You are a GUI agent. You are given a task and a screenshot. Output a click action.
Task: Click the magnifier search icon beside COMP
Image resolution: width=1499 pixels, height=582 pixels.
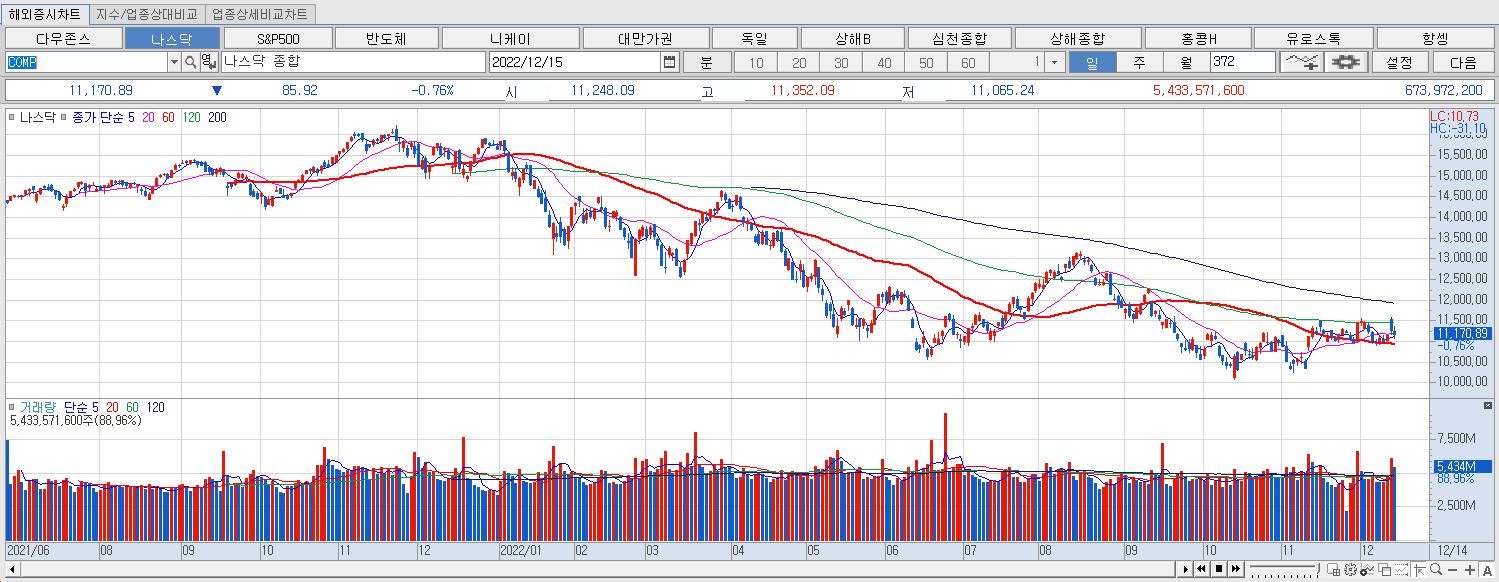(x=190, y=62)
